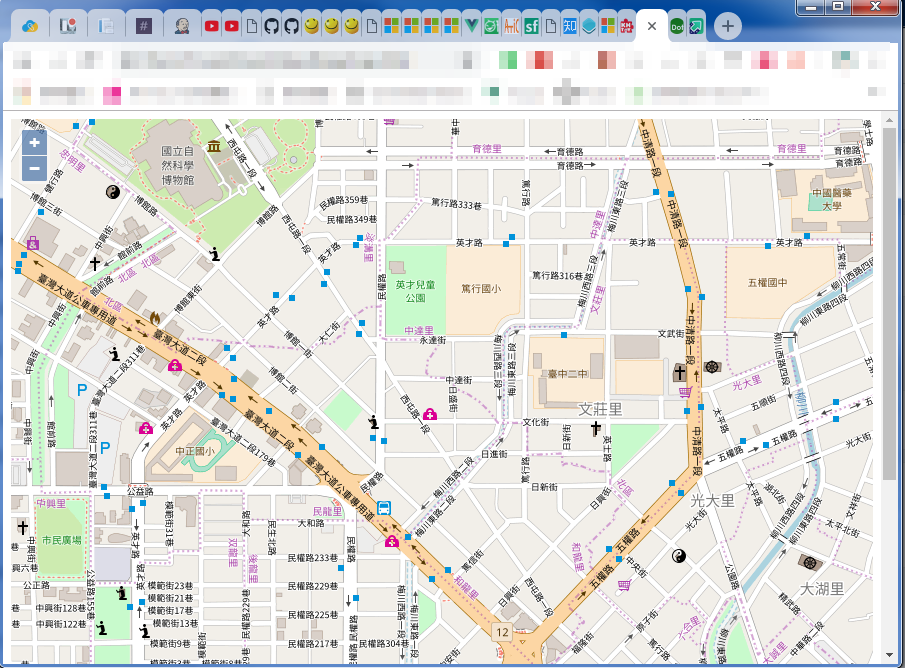This screenshot has height=668, width=905.
Task: Click Buddhist wheel icon near 光大里 label
Action: pyautogui.click(x=713, y=367)
